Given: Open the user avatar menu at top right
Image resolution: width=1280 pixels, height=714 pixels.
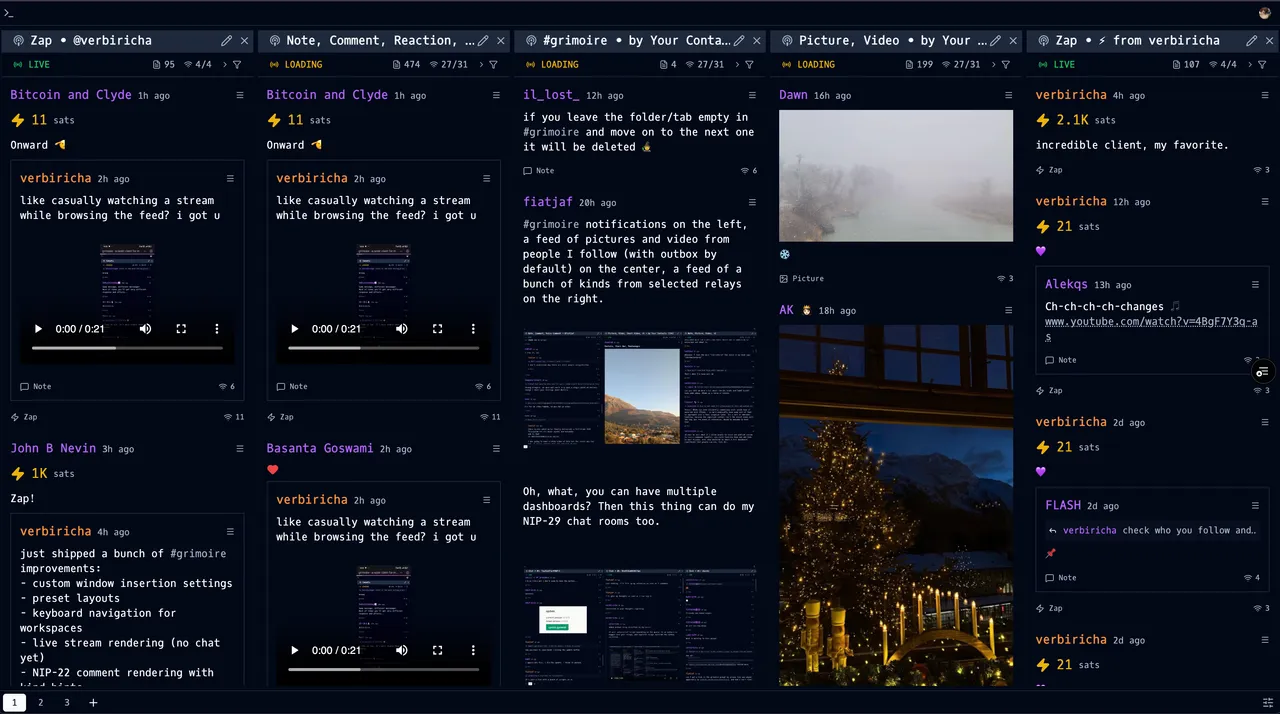Looking at the screenshot, I should tap(1265, 13).
